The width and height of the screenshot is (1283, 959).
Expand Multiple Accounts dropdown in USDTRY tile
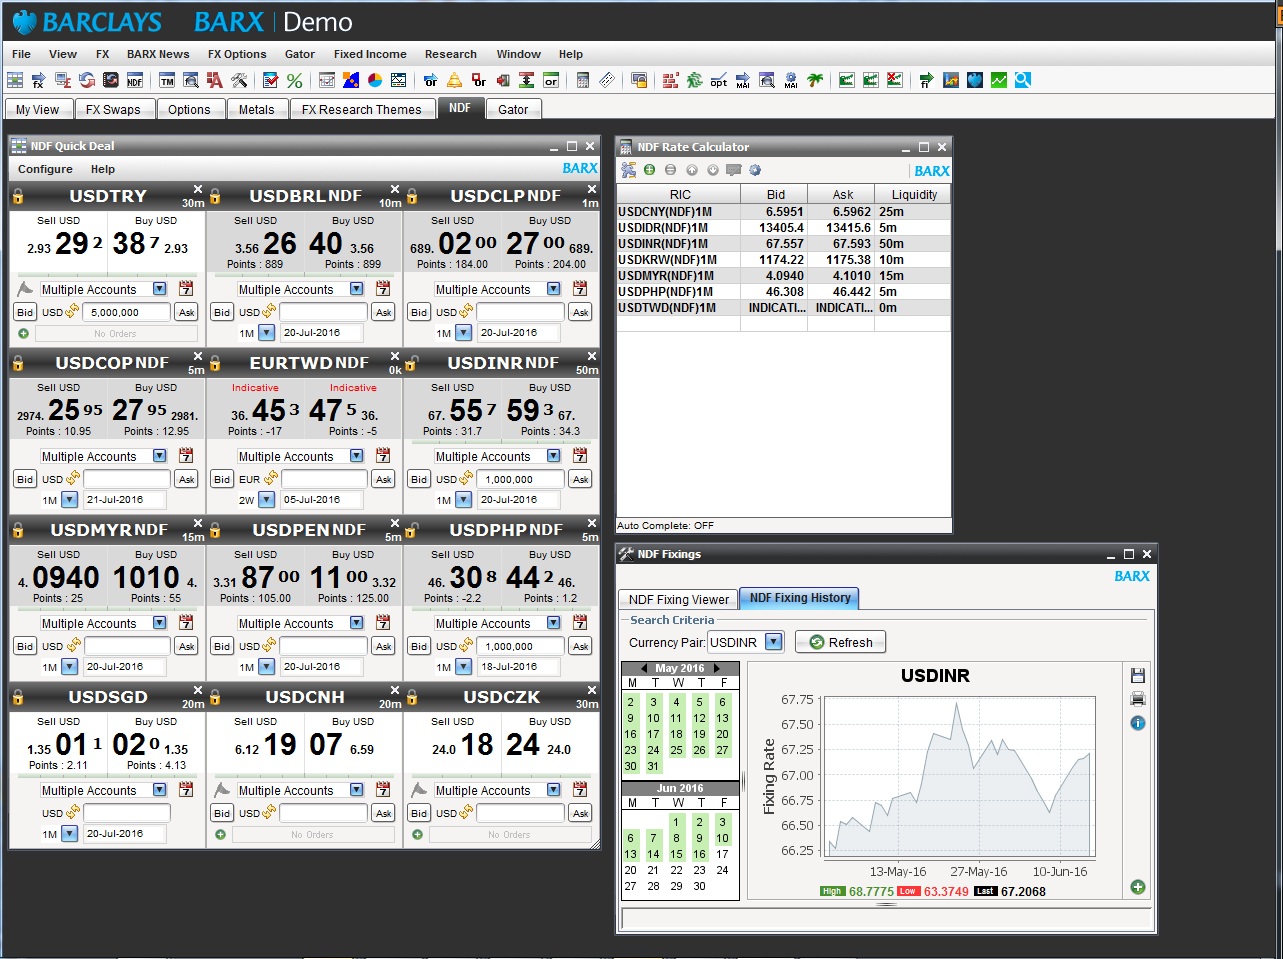(159, 289)
